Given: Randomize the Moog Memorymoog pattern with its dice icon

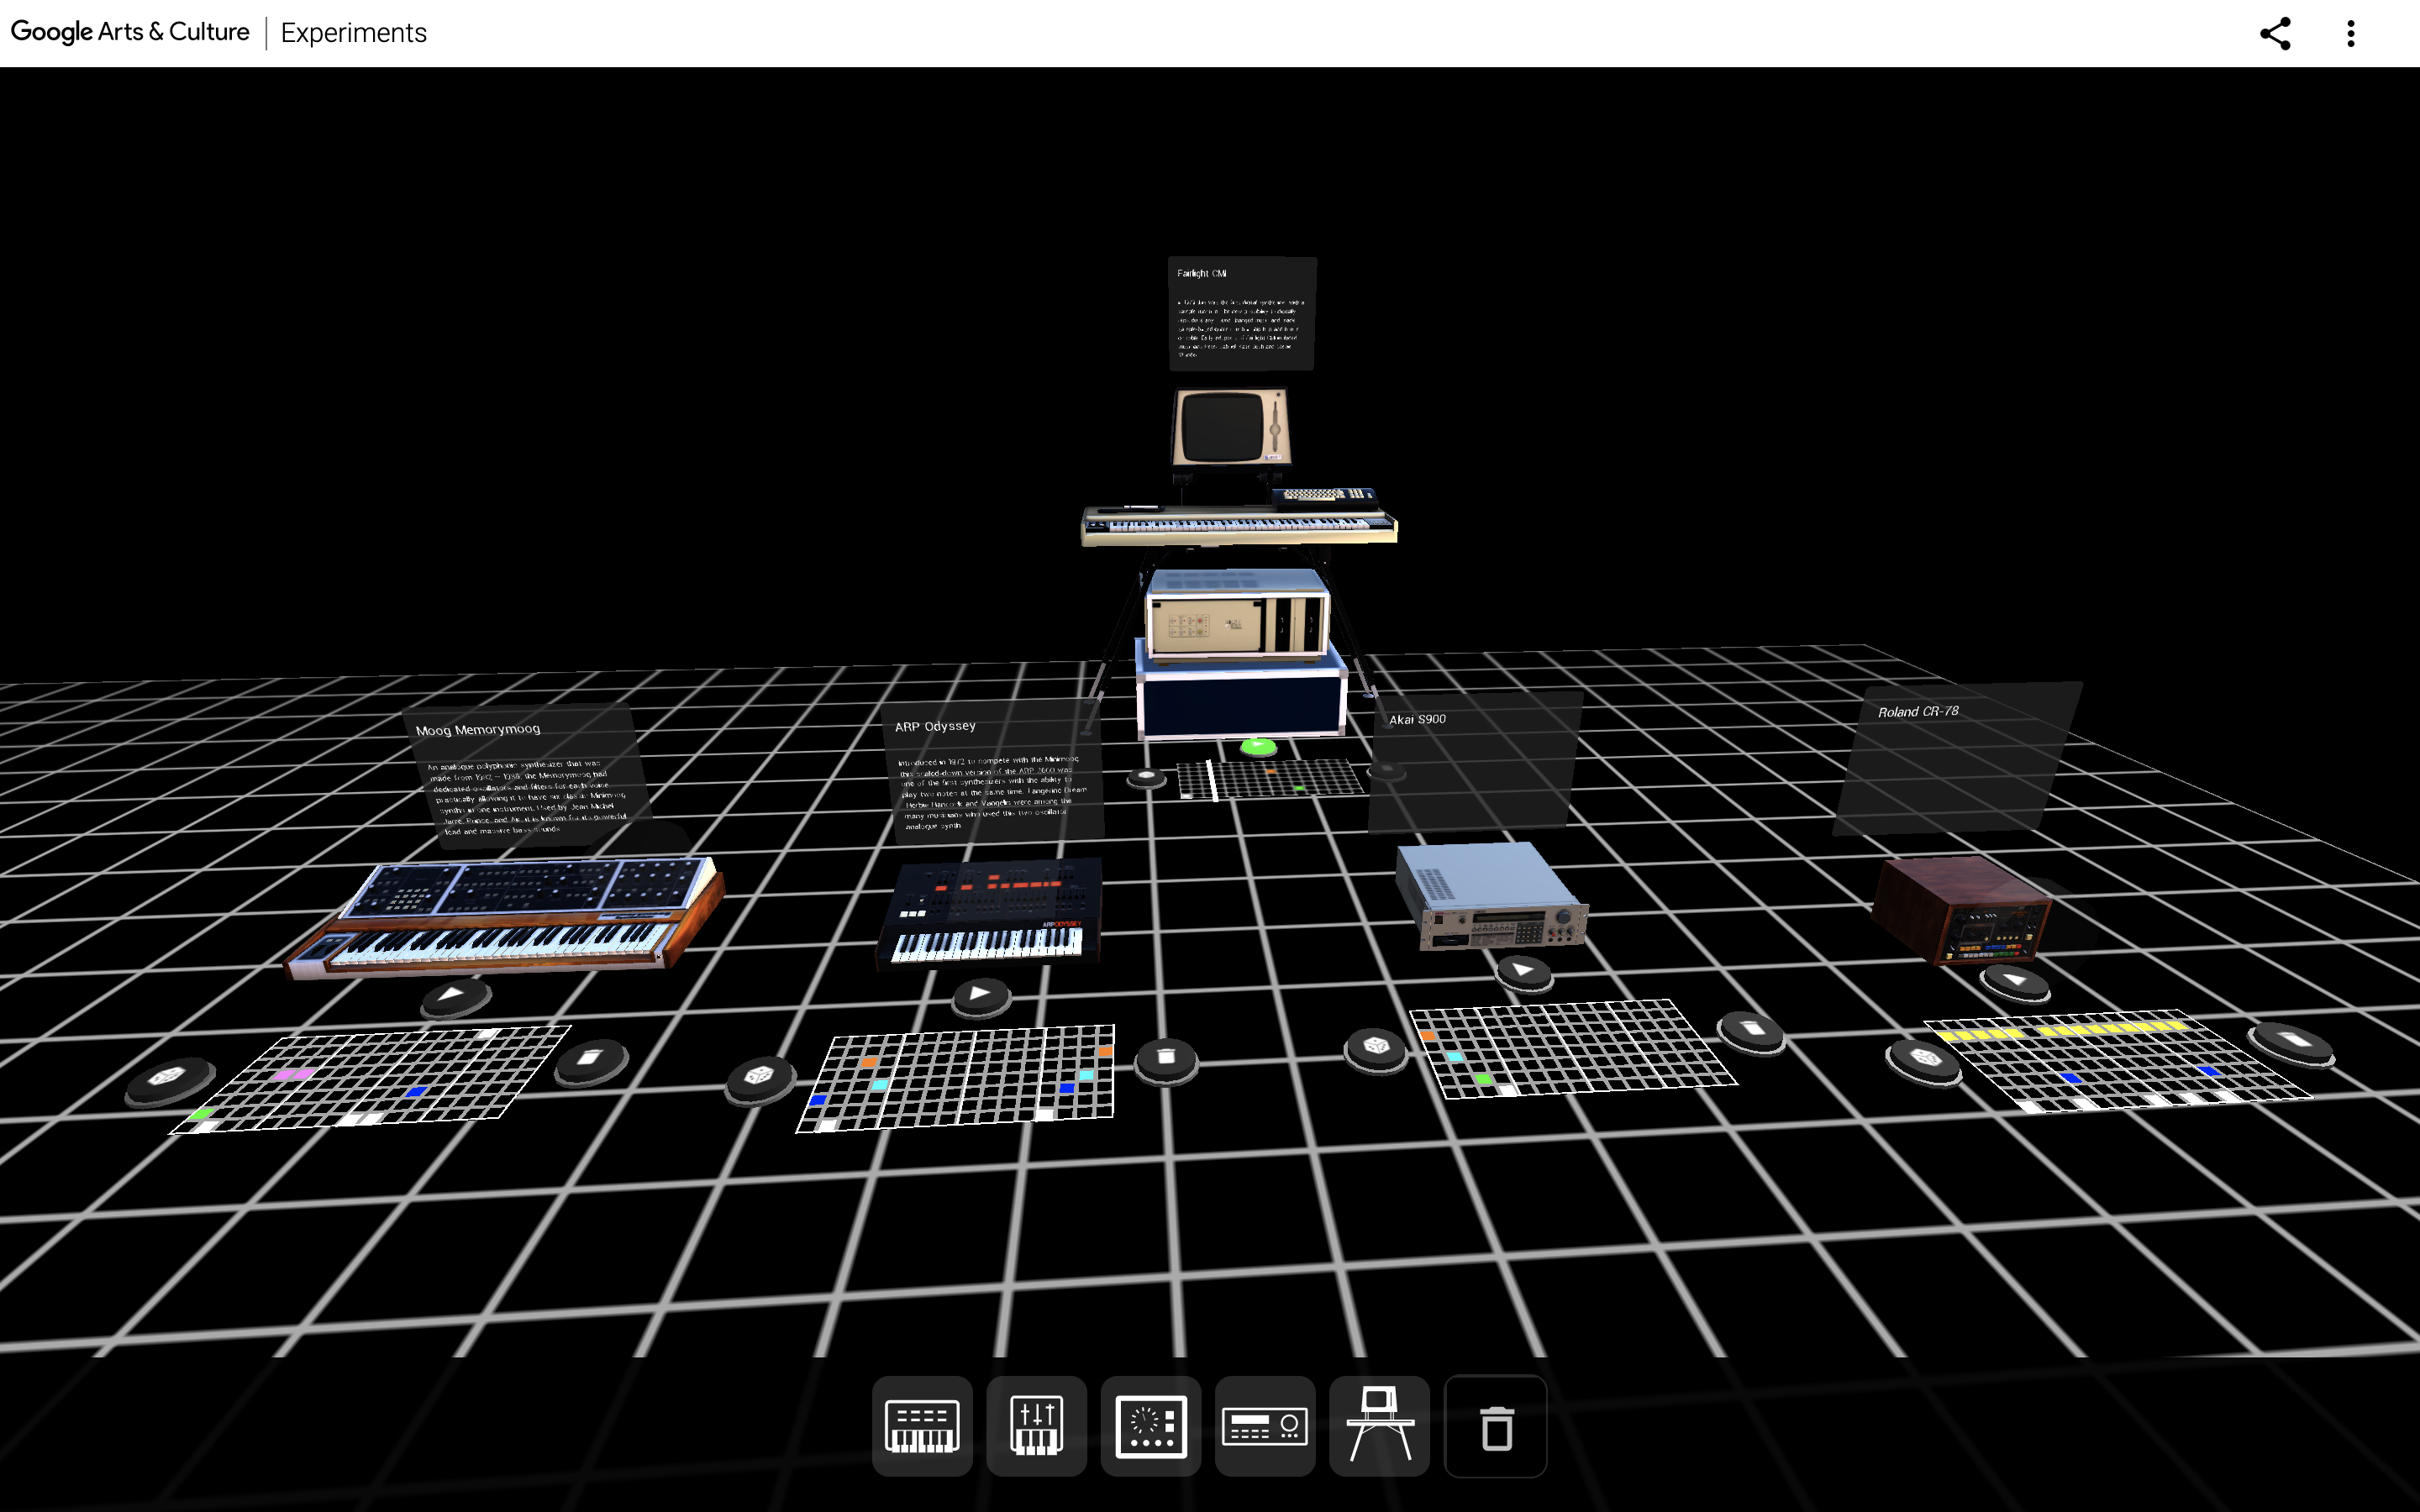Looking at the screenshot, I should 168,1077.
